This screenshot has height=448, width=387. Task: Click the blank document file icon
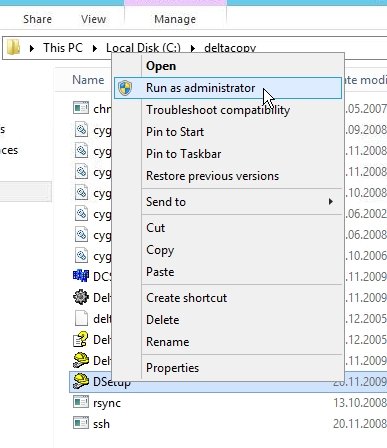pos(81,318)
